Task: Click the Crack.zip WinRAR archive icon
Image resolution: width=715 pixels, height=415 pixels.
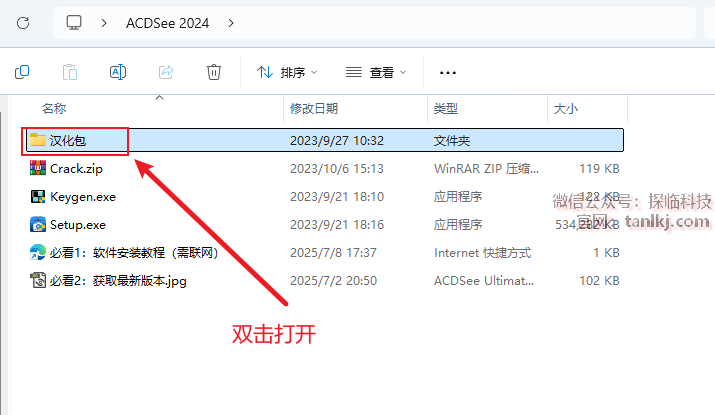Action: 38,168
